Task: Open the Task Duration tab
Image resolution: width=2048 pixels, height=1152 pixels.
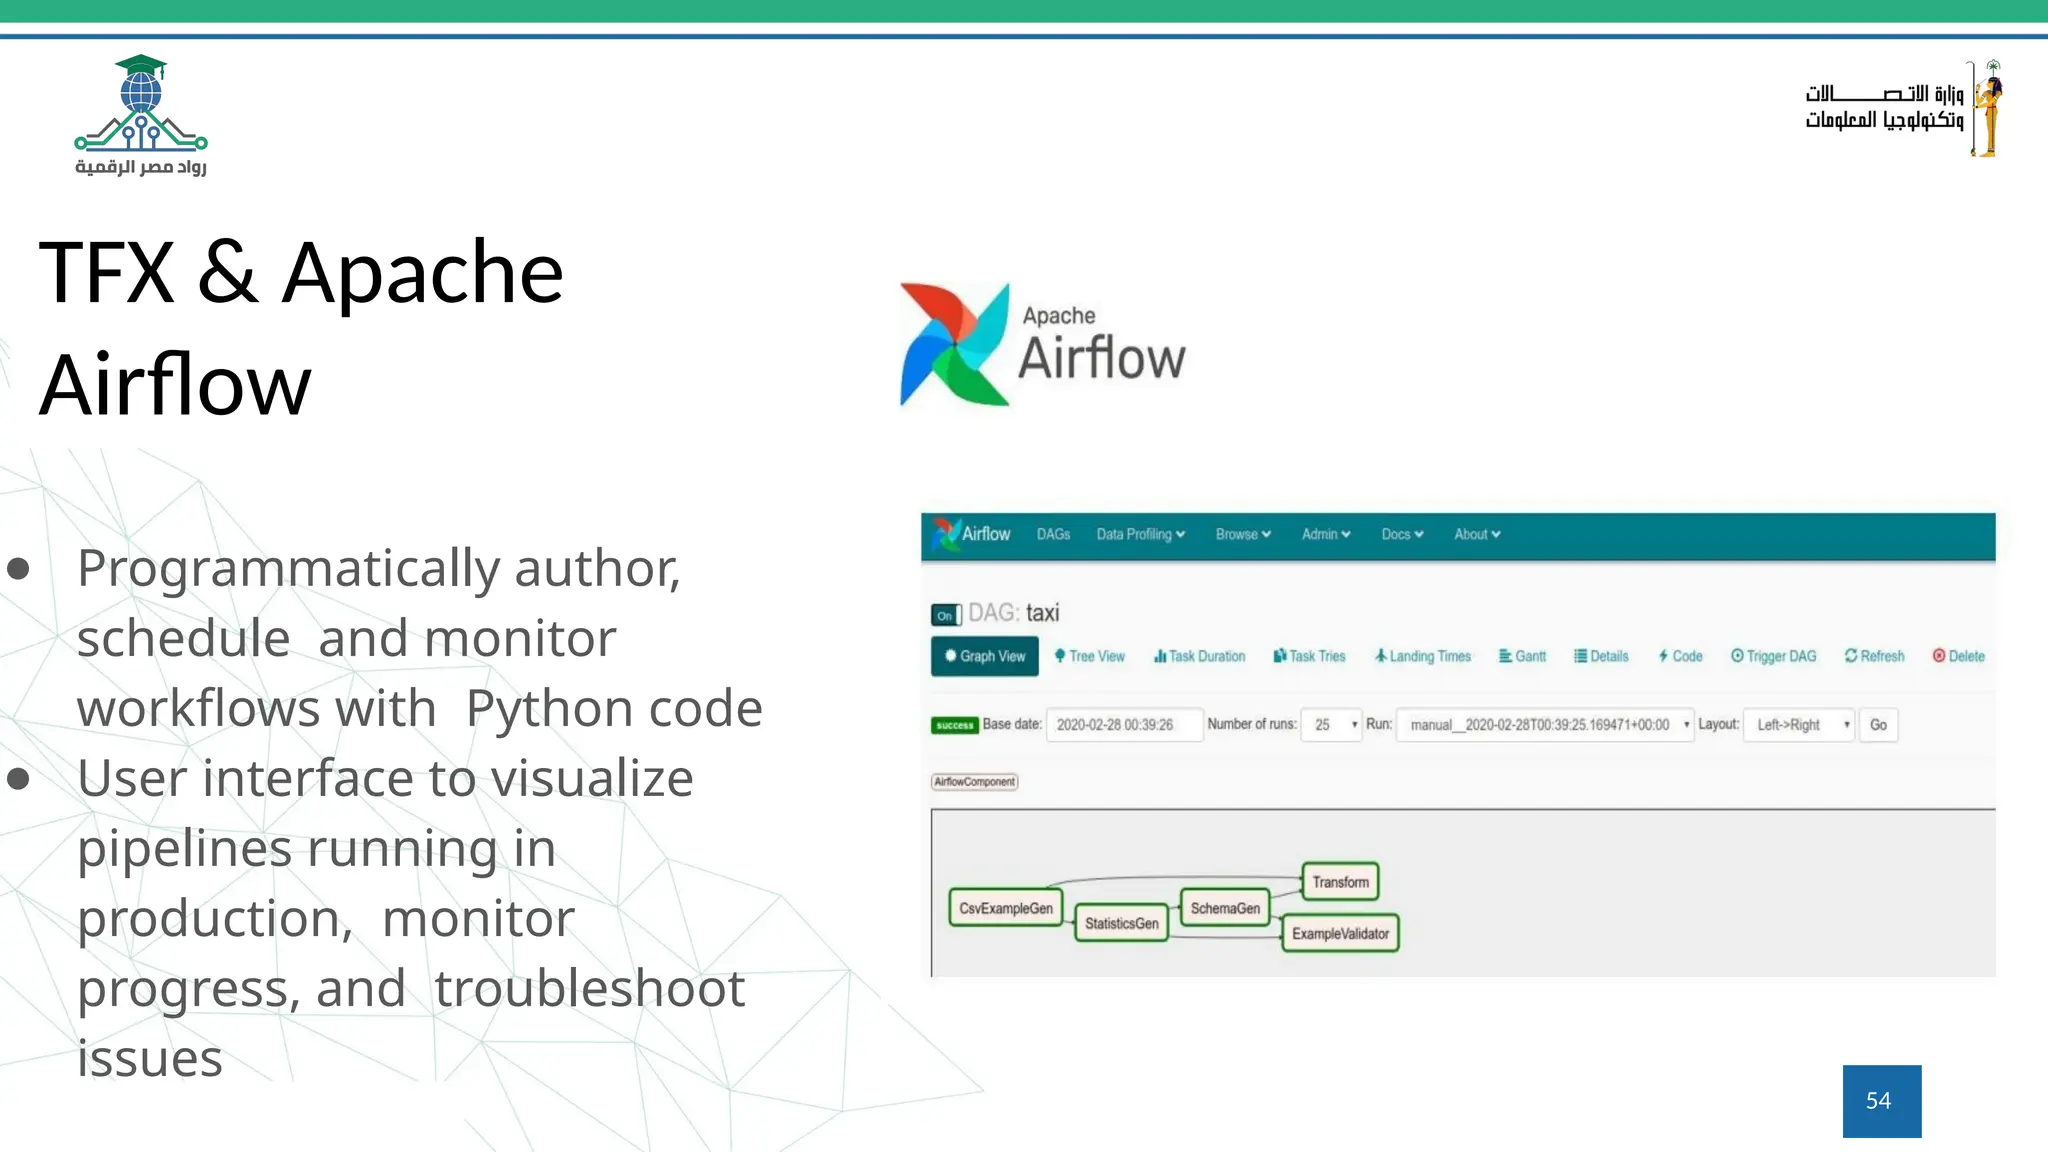Action: pyautogui.click(x=1199, y=656)
